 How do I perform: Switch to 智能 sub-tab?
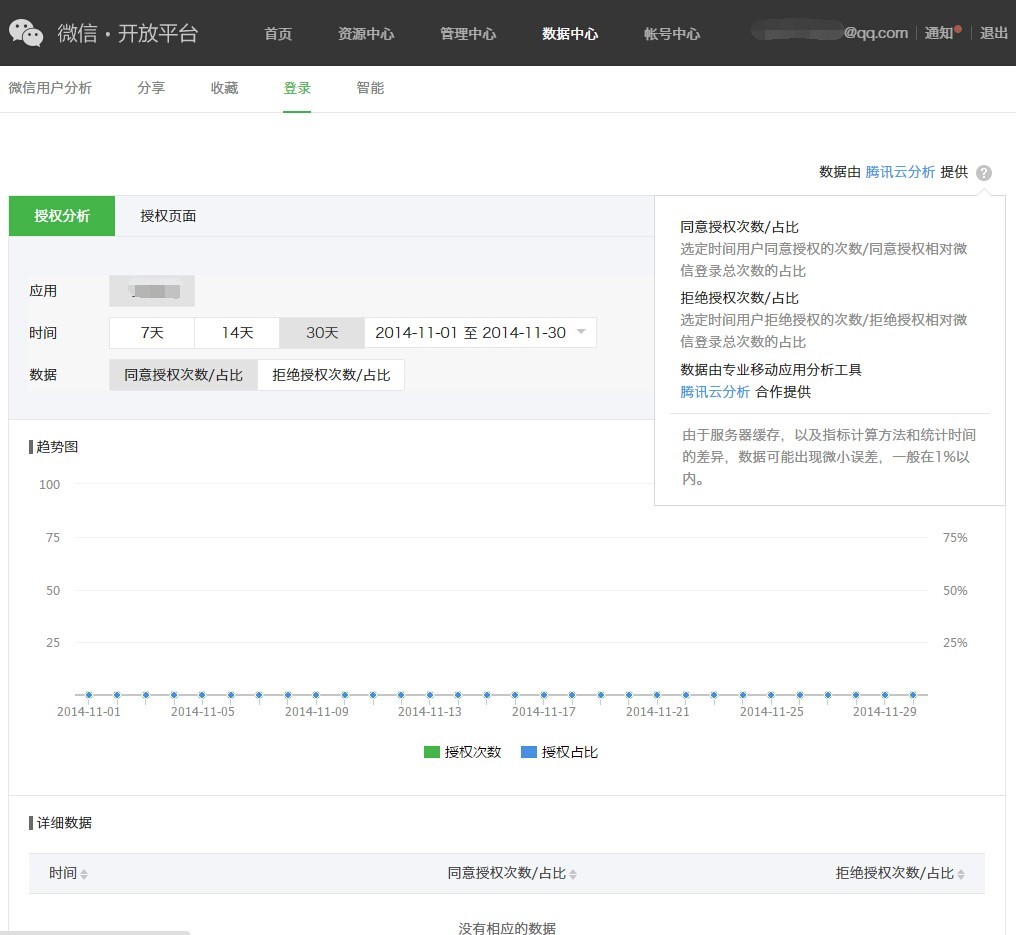click(370, 87)
